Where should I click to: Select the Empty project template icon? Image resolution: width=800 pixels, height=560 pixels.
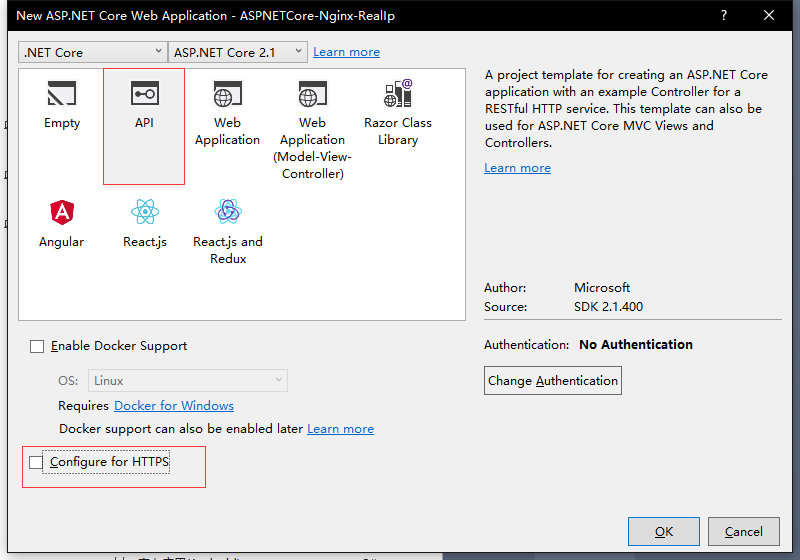[x=61, y=96]
